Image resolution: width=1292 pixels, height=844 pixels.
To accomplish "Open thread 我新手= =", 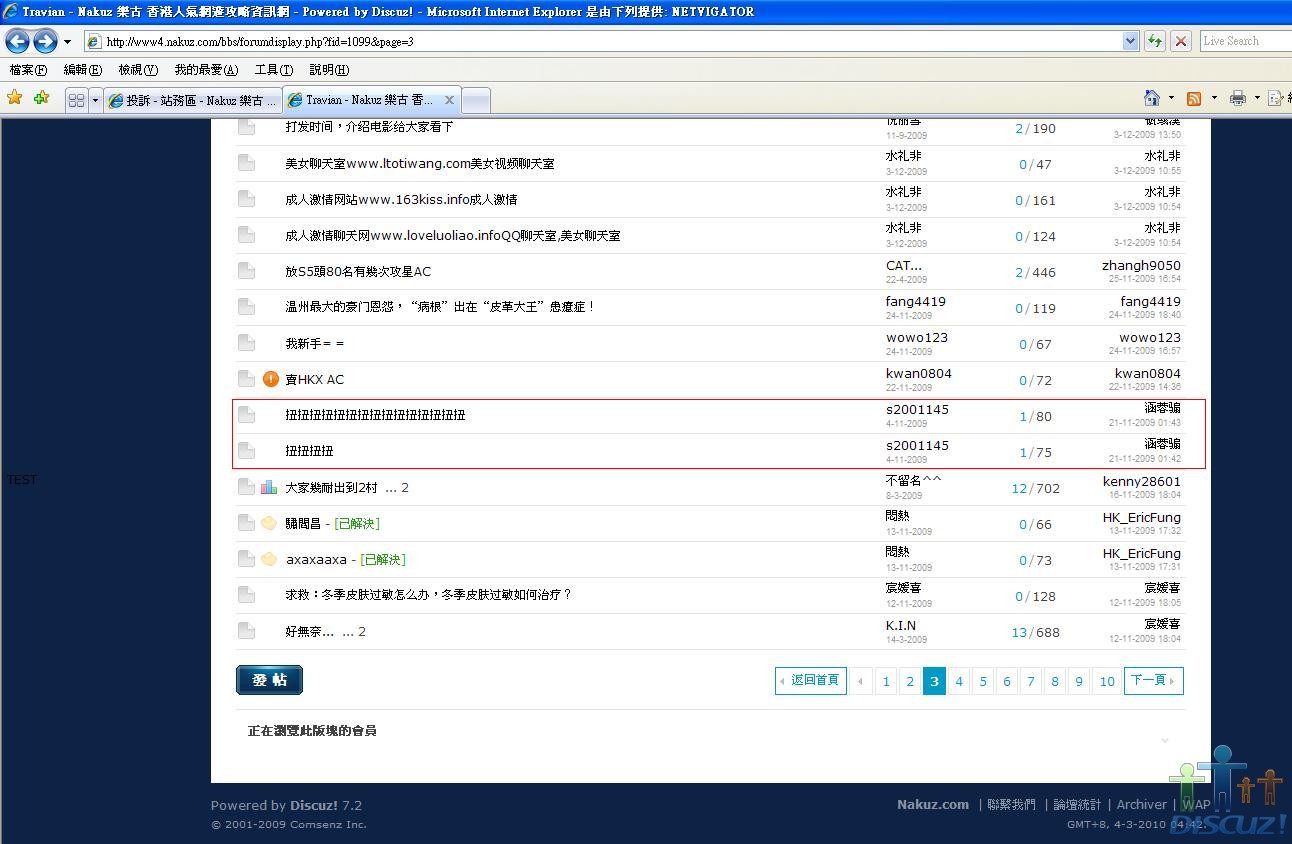I will [x=314, y=343].
